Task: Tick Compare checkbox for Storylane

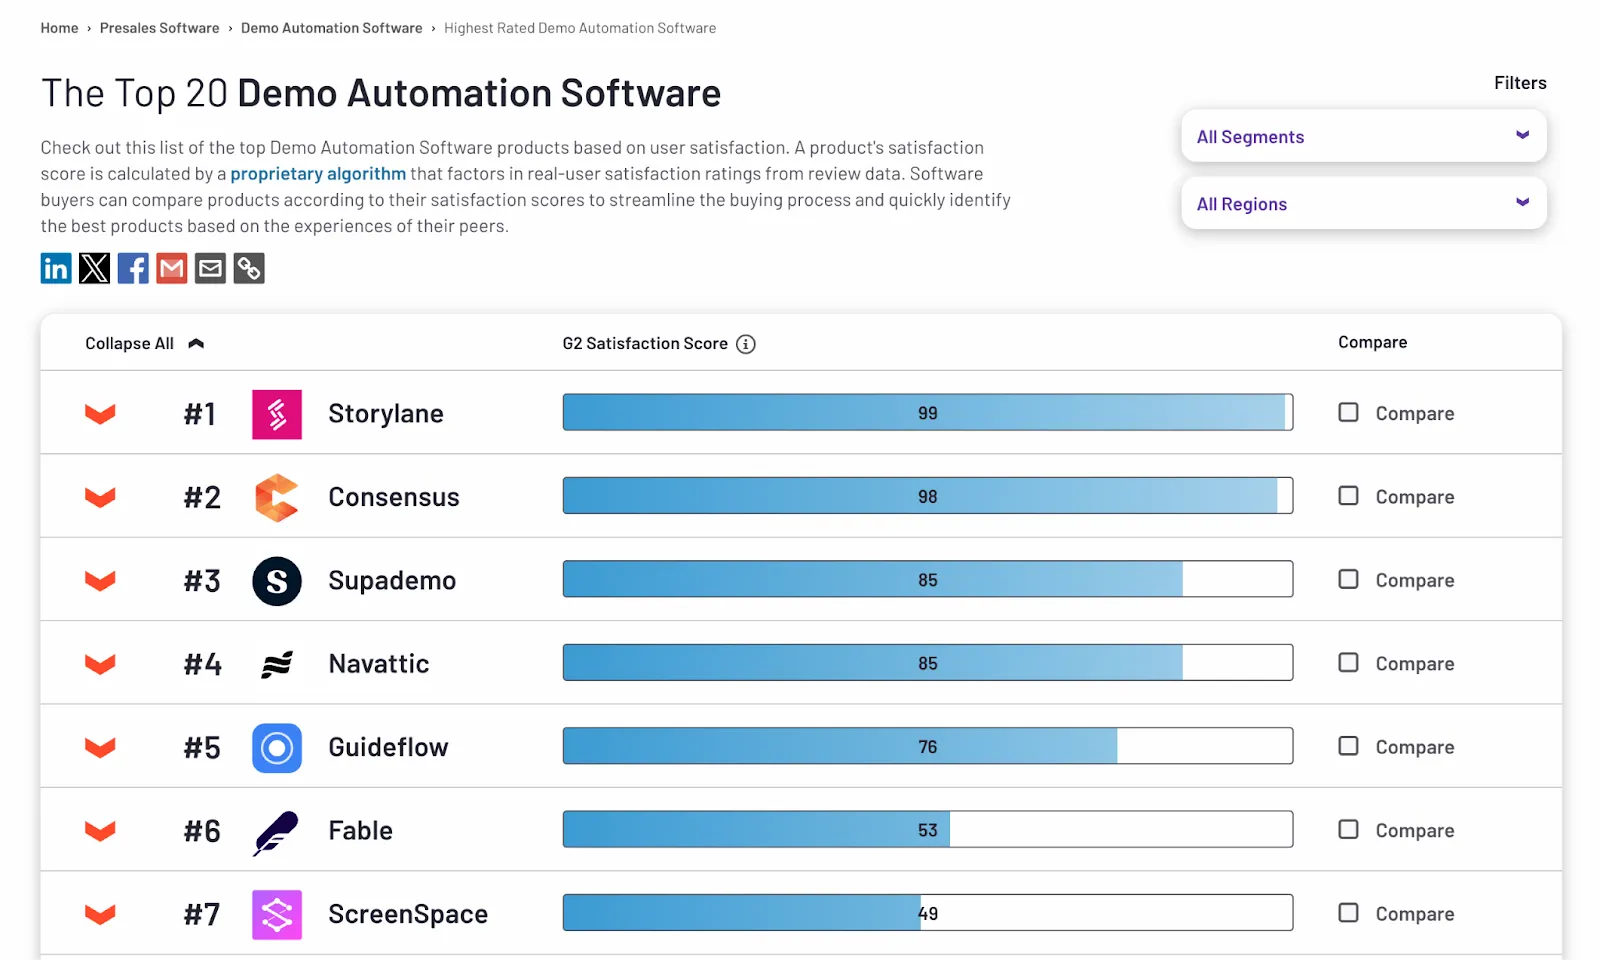Action: point(1348,412)
